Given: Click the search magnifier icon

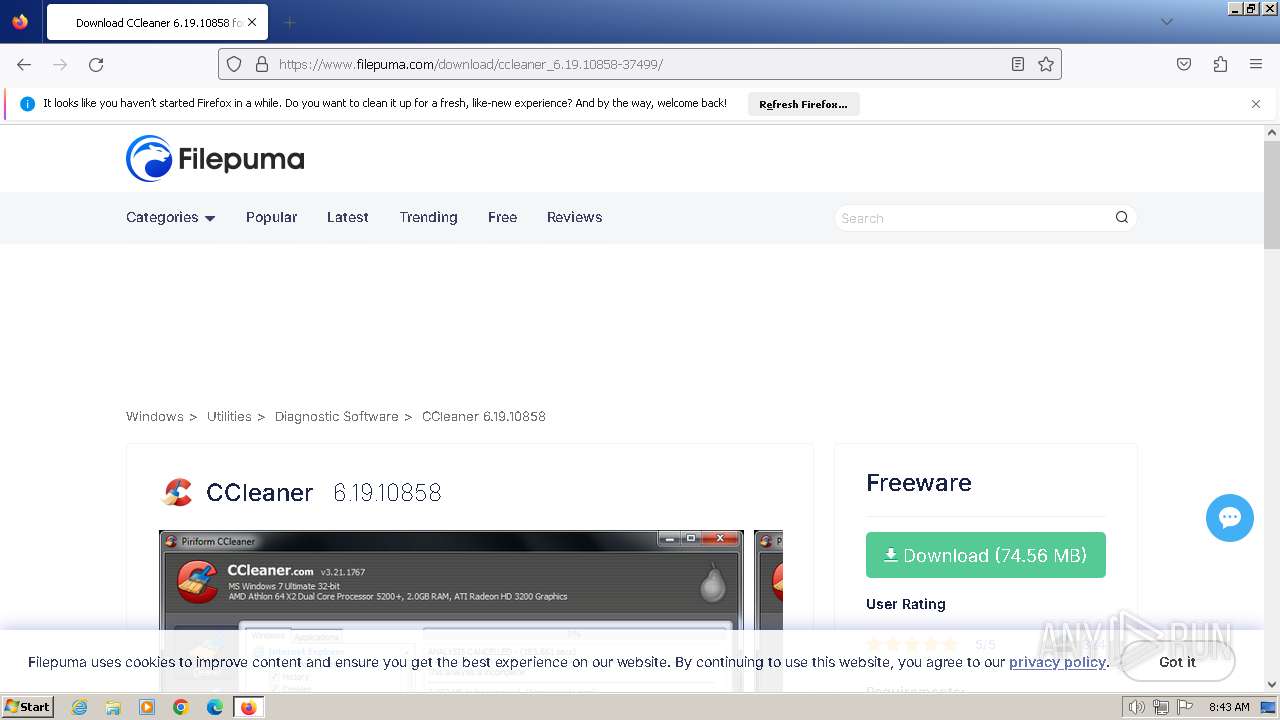Looking at the screenshot, I should coord(1122,217).
